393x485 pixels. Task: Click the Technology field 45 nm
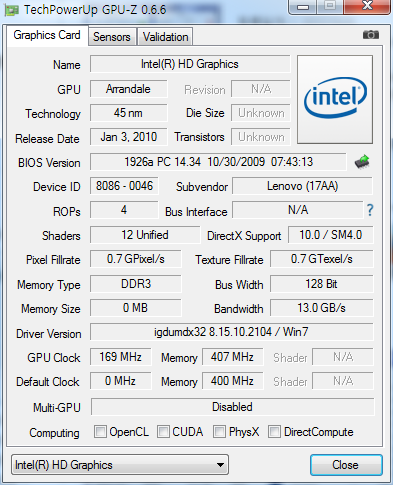(x=128, y=113)
